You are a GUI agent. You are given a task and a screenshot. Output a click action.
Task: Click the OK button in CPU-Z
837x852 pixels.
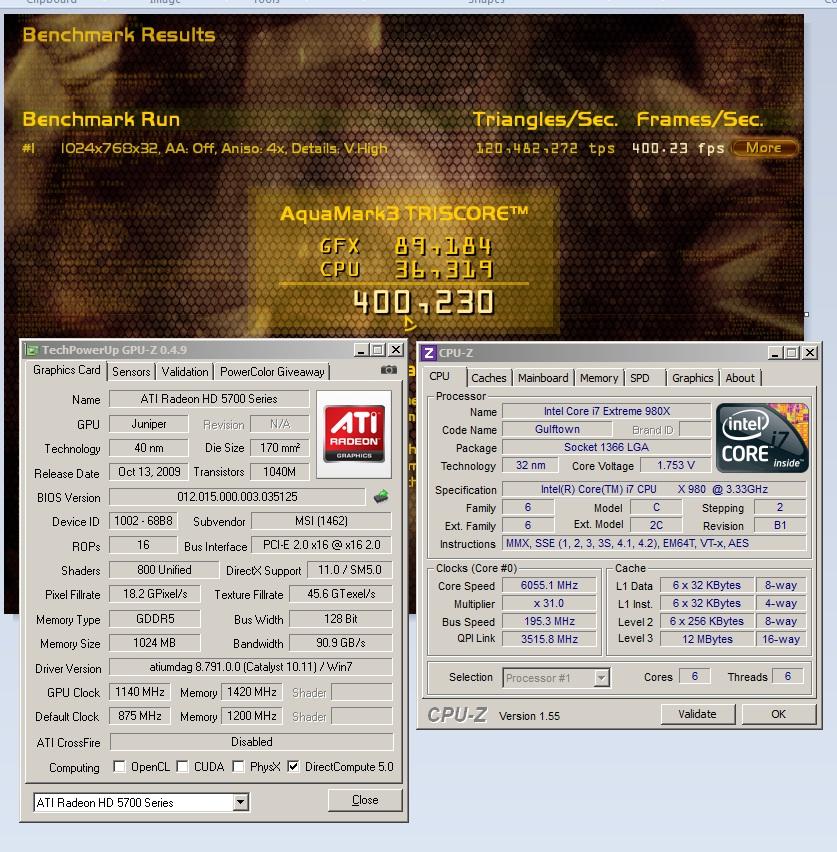pyautogui.click(x=778, y=714)
